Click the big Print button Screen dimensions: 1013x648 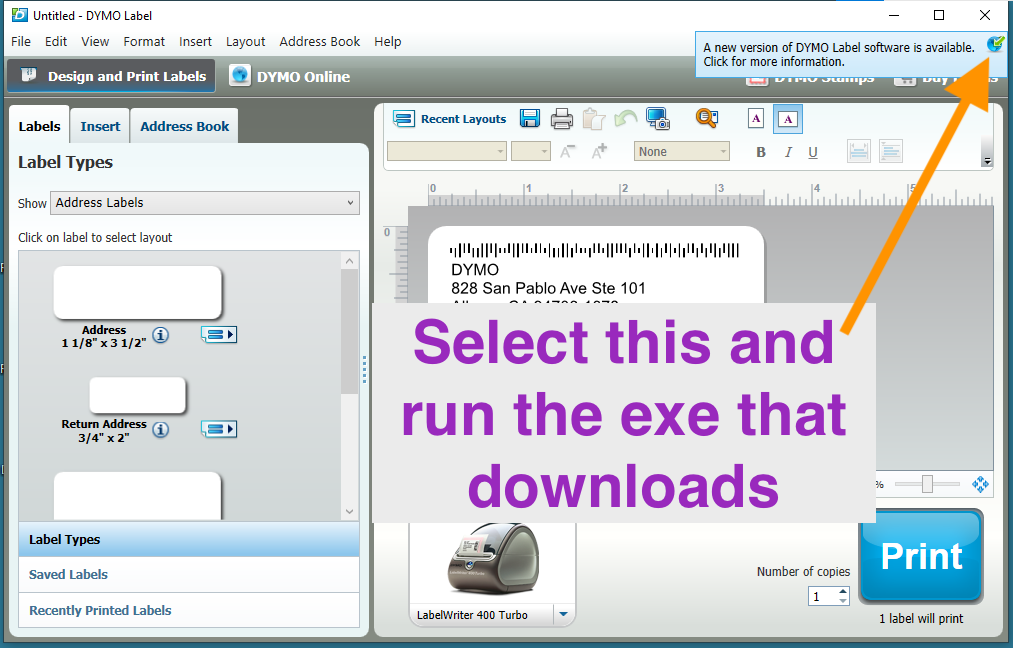click(x=921, y=556)
